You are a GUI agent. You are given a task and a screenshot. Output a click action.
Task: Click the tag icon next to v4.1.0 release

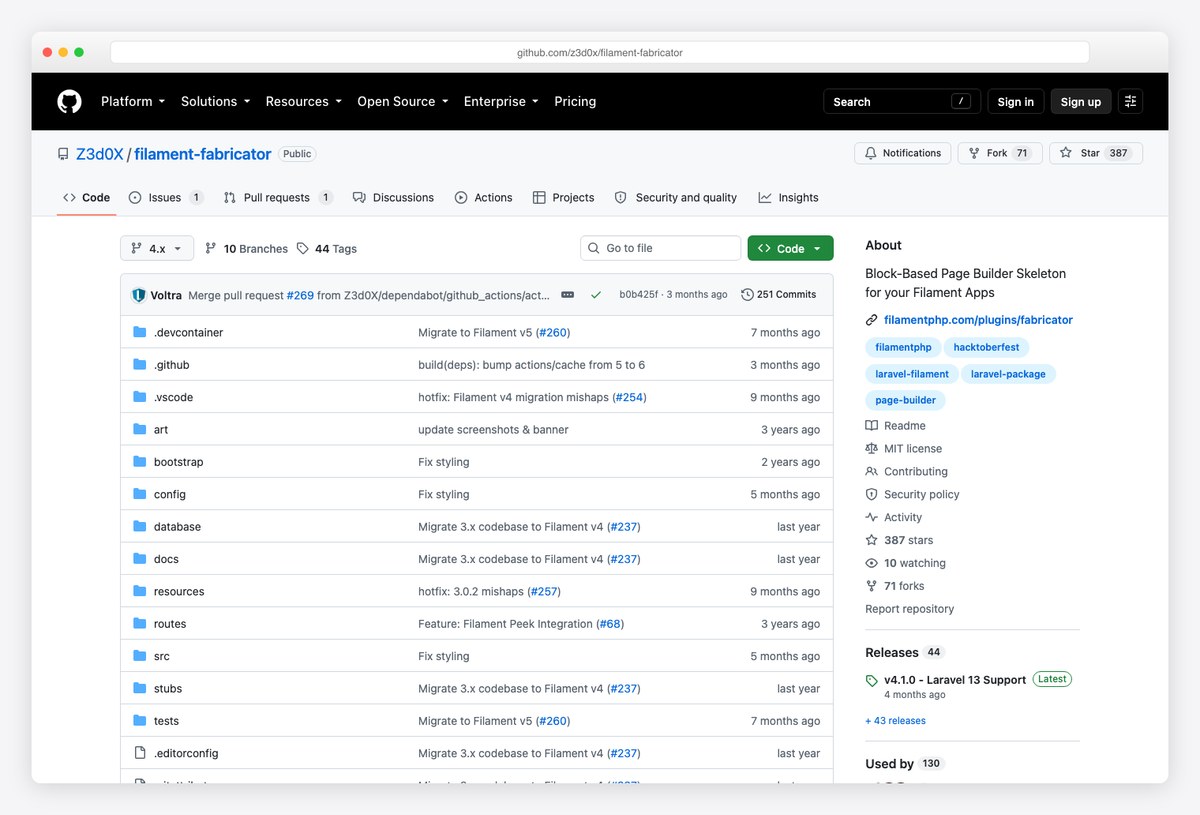[x=872, y=680]
